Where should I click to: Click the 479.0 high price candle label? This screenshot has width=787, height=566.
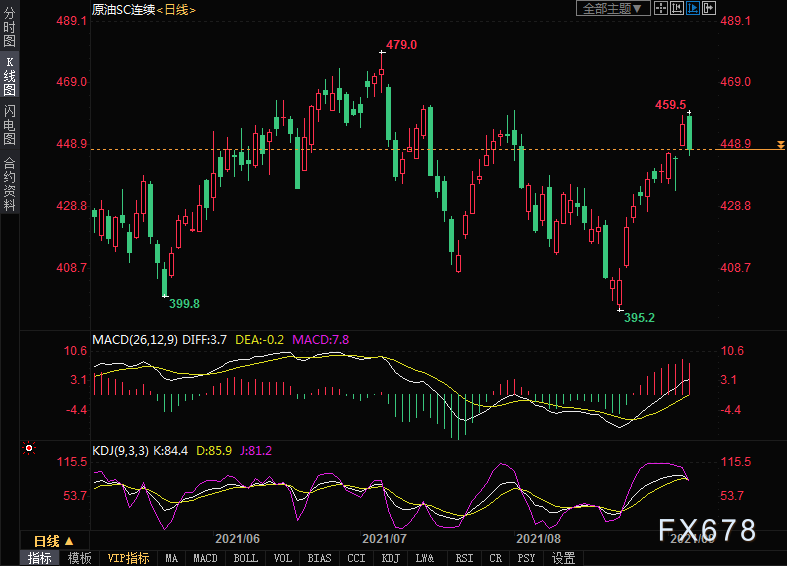[x=401, y=45]
